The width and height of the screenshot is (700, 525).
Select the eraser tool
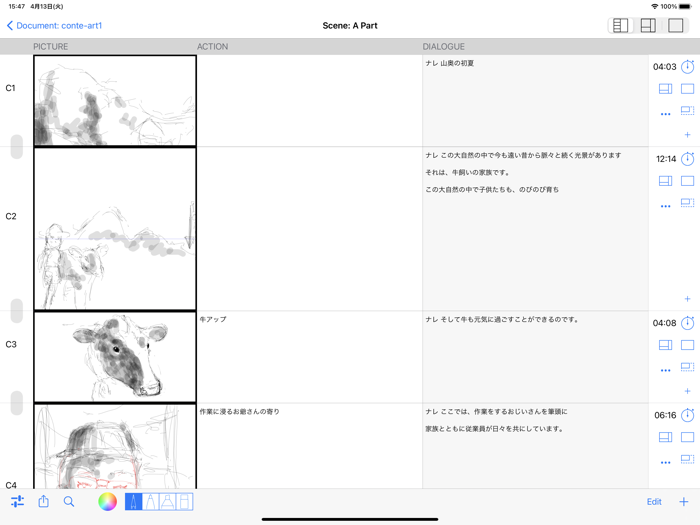pos(184,501)
